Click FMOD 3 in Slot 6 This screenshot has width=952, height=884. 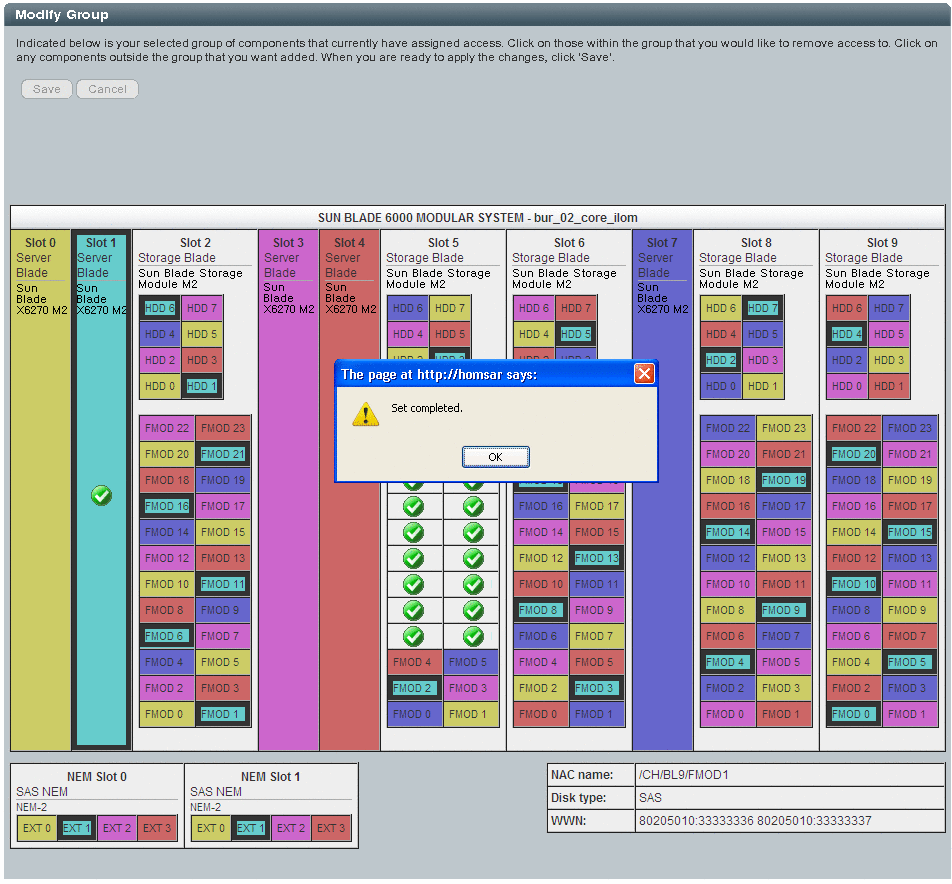pos(597,688)
